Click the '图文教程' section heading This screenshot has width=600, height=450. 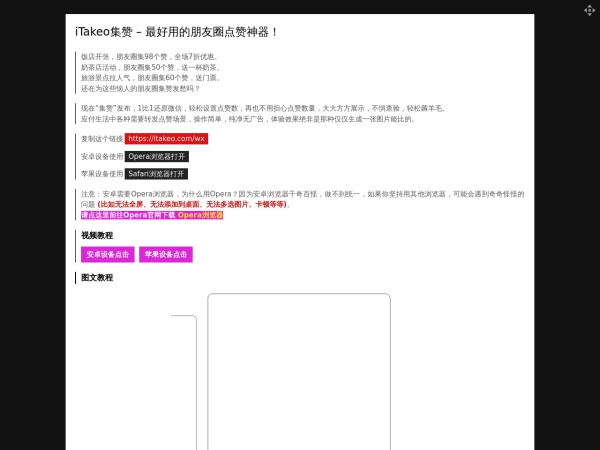(97, 278)
